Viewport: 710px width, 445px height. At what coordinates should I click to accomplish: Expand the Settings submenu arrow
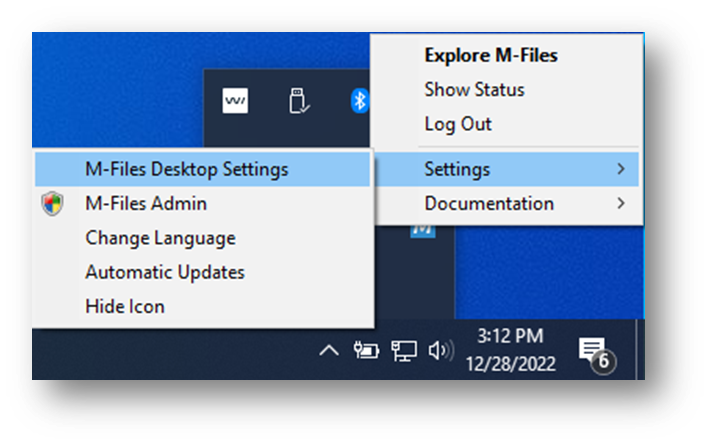[621, 169]
